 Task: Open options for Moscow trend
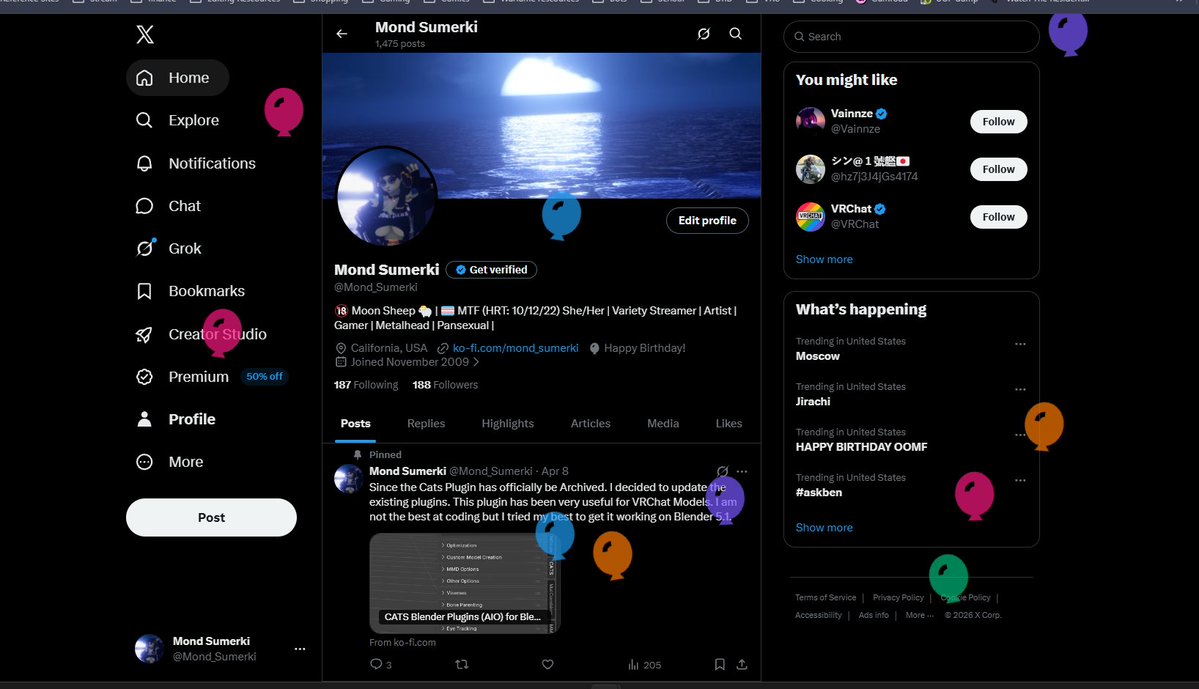[1020, 344]
